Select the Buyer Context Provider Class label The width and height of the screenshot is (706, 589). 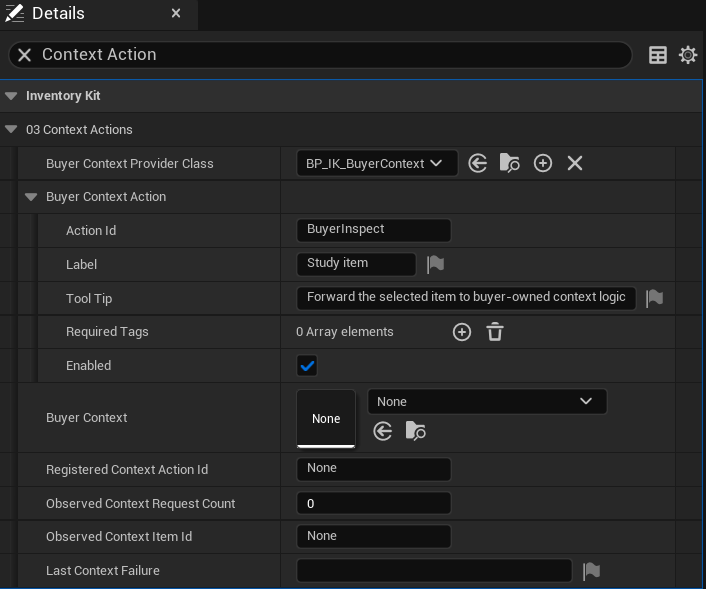click(x=130, y=163)
